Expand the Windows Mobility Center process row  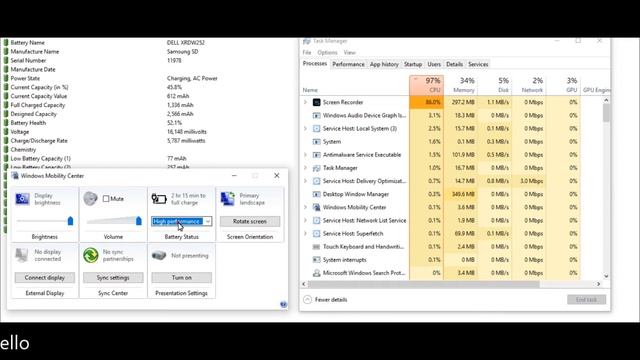[x=305, y=207]
